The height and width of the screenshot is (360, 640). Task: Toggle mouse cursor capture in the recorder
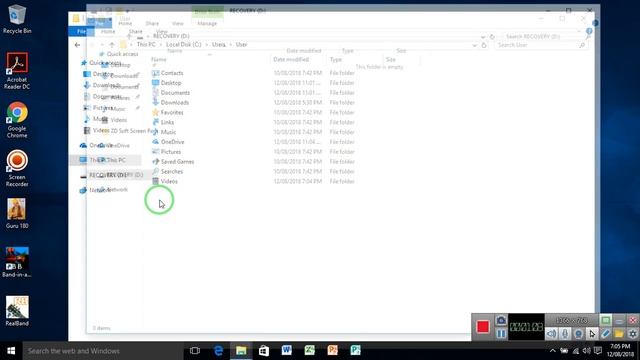click(592, 334)
